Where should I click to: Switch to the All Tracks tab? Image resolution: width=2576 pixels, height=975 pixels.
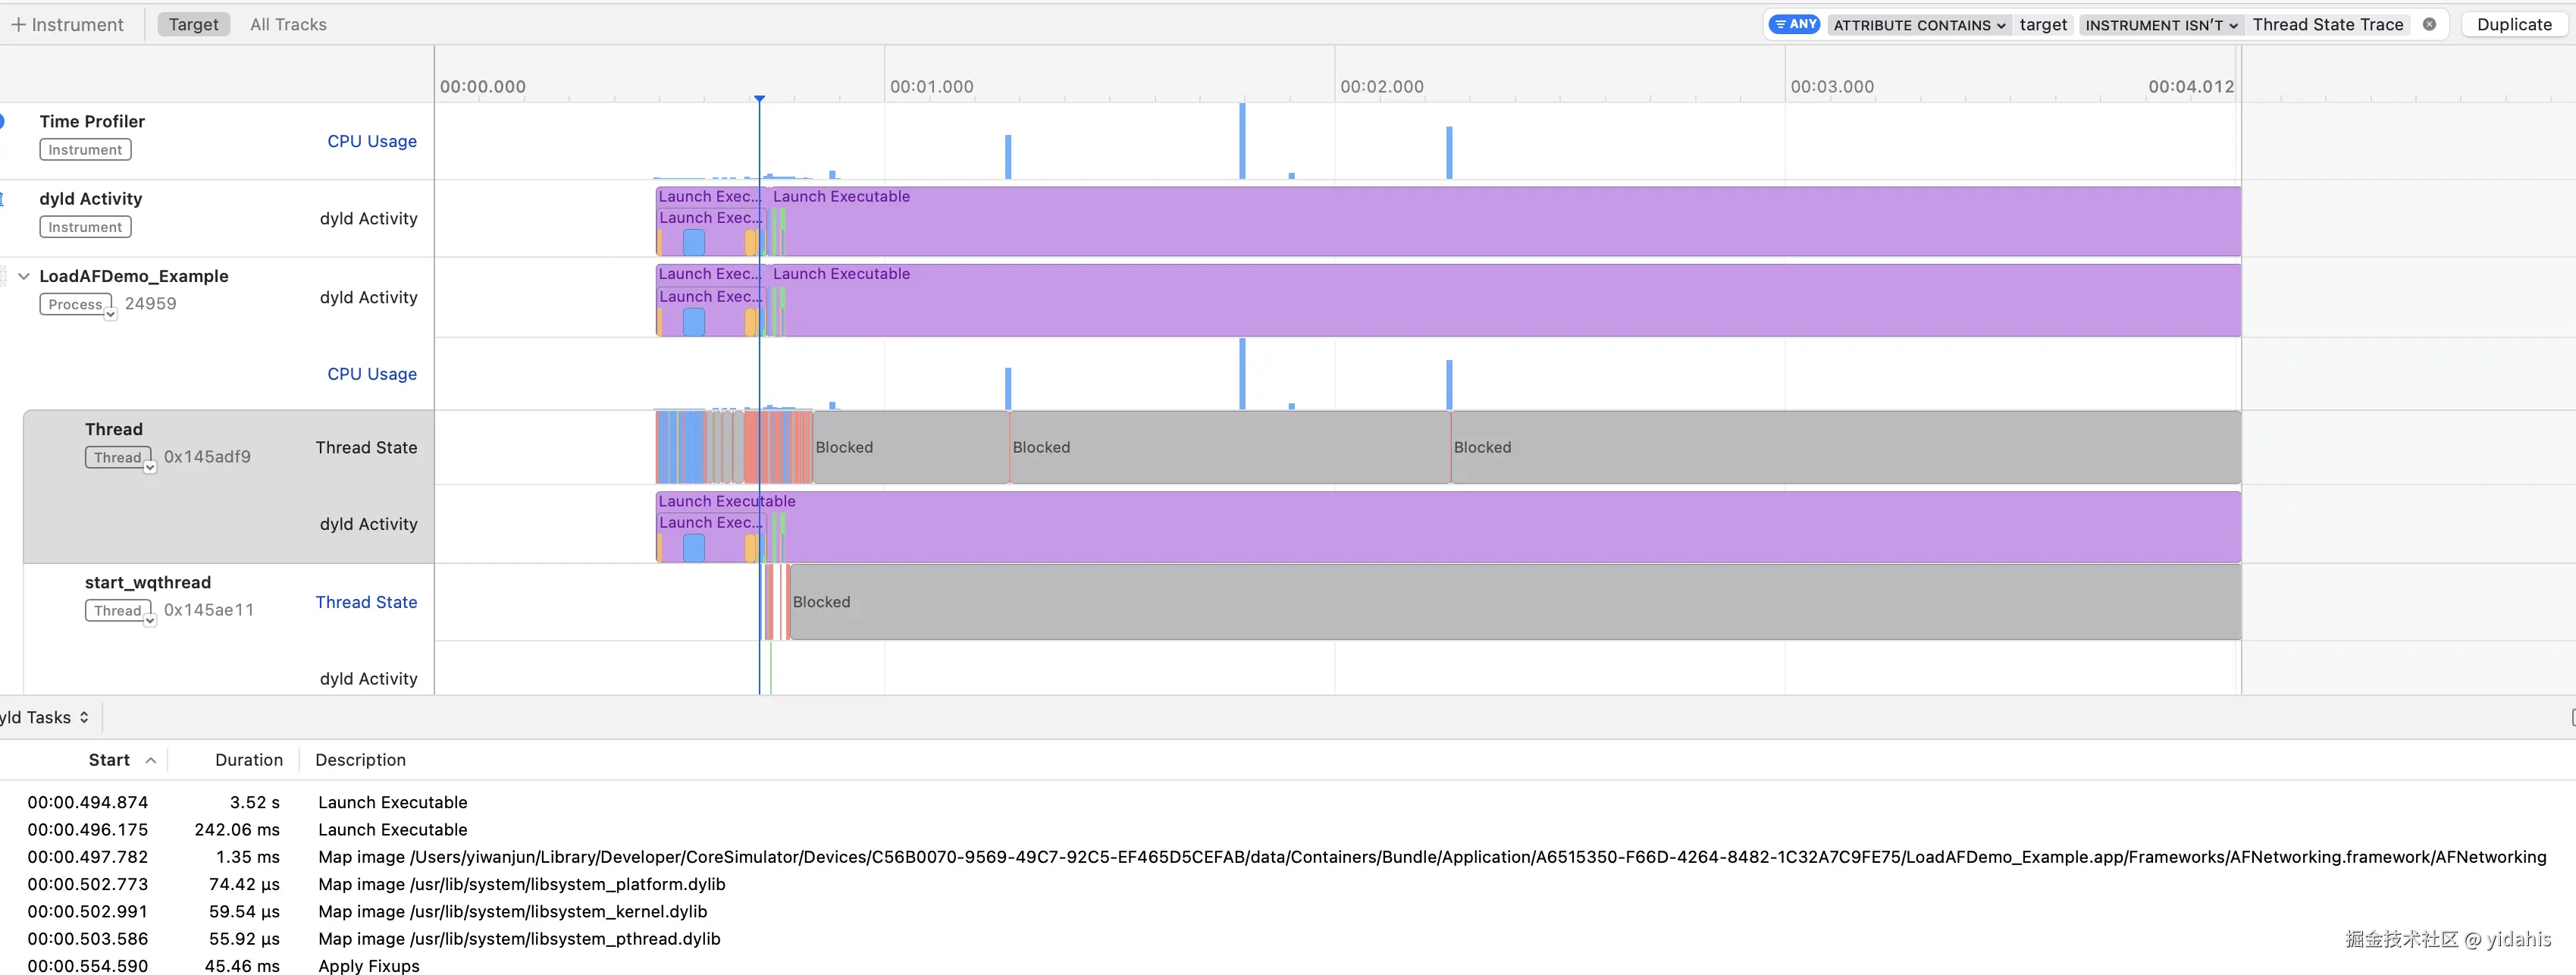coord(288,24)
